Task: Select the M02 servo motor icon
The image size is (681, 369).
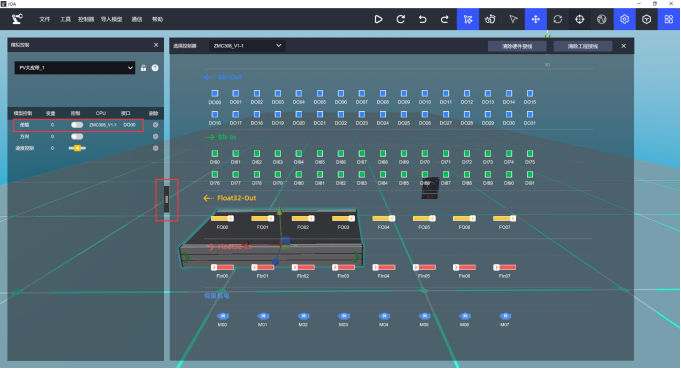Action: 303,316
